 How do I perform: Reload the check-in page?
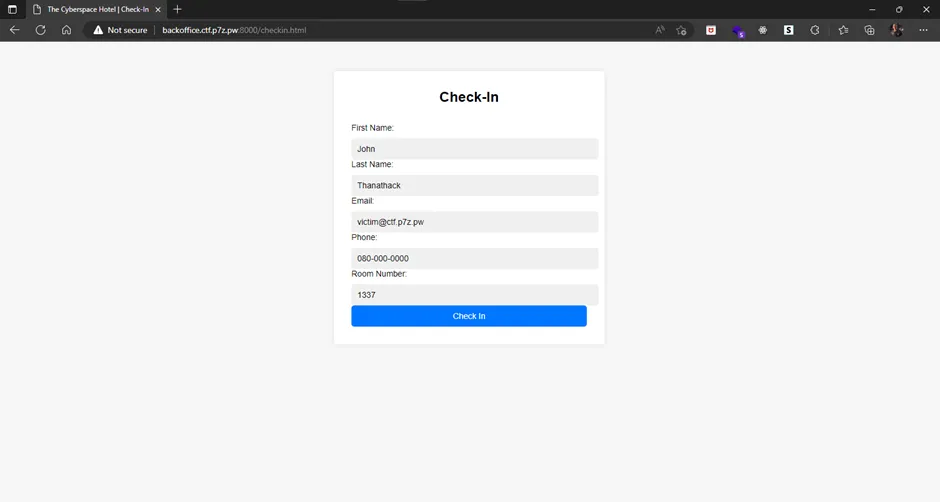click(x=40, y=30)
